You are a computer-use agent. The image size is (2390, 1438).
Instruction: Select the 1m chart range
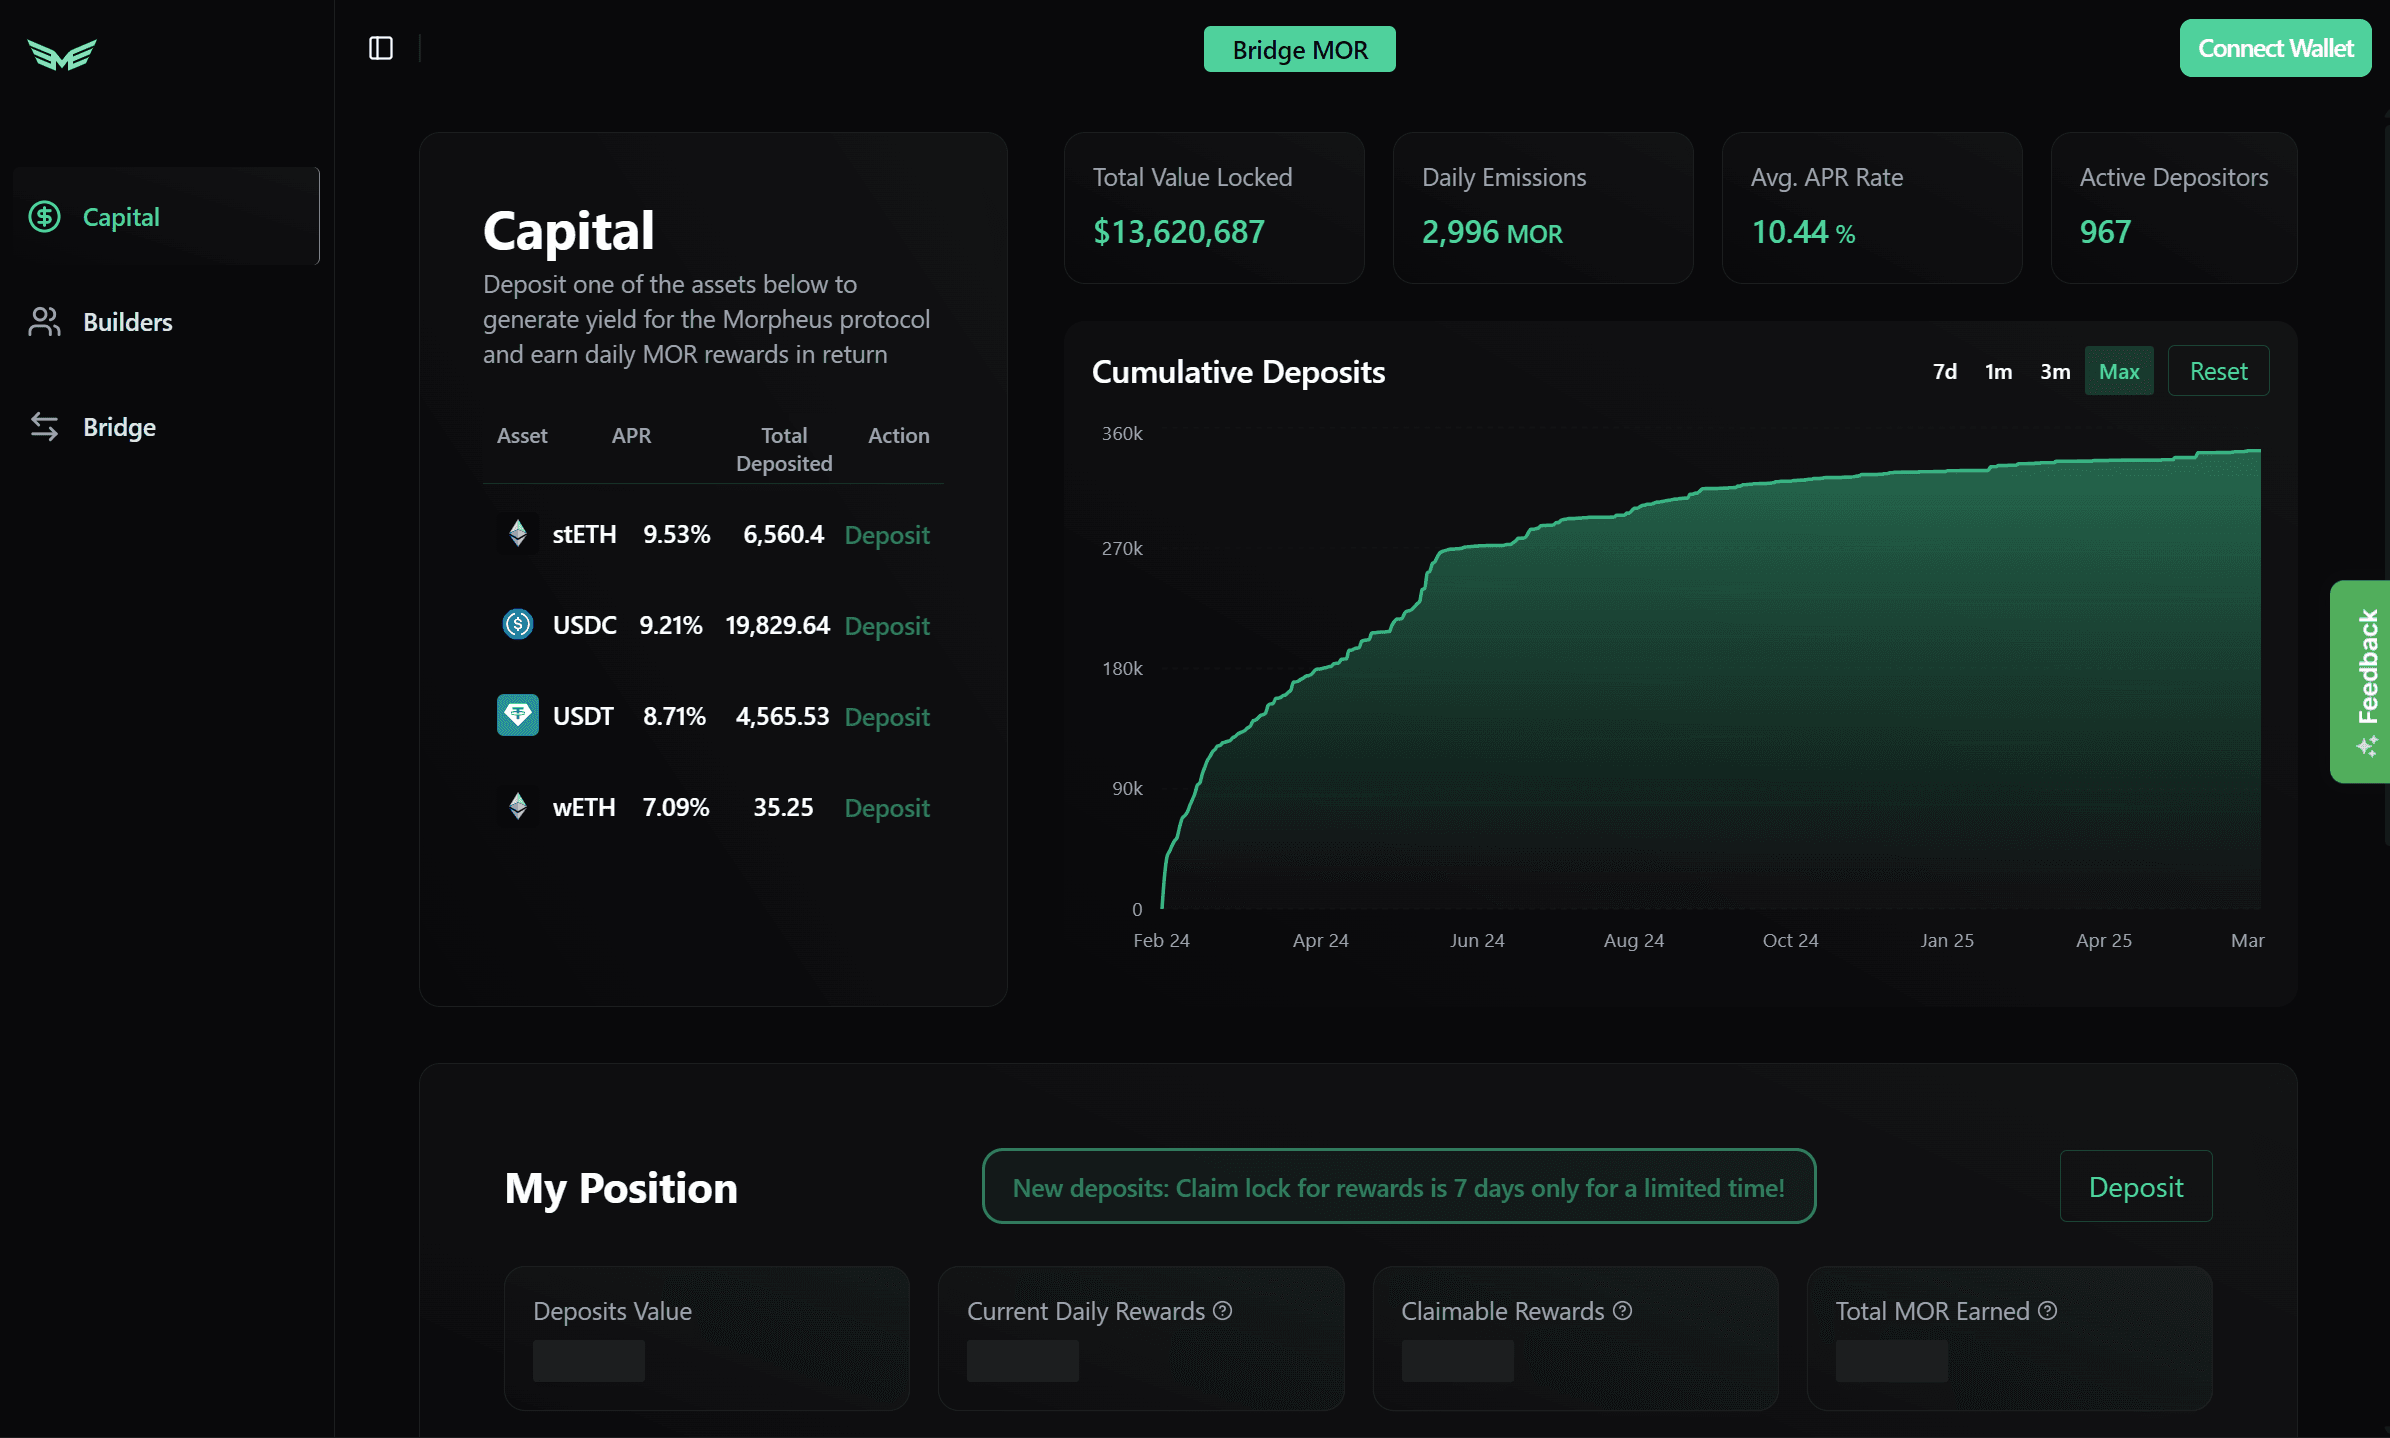[1998, 371]
